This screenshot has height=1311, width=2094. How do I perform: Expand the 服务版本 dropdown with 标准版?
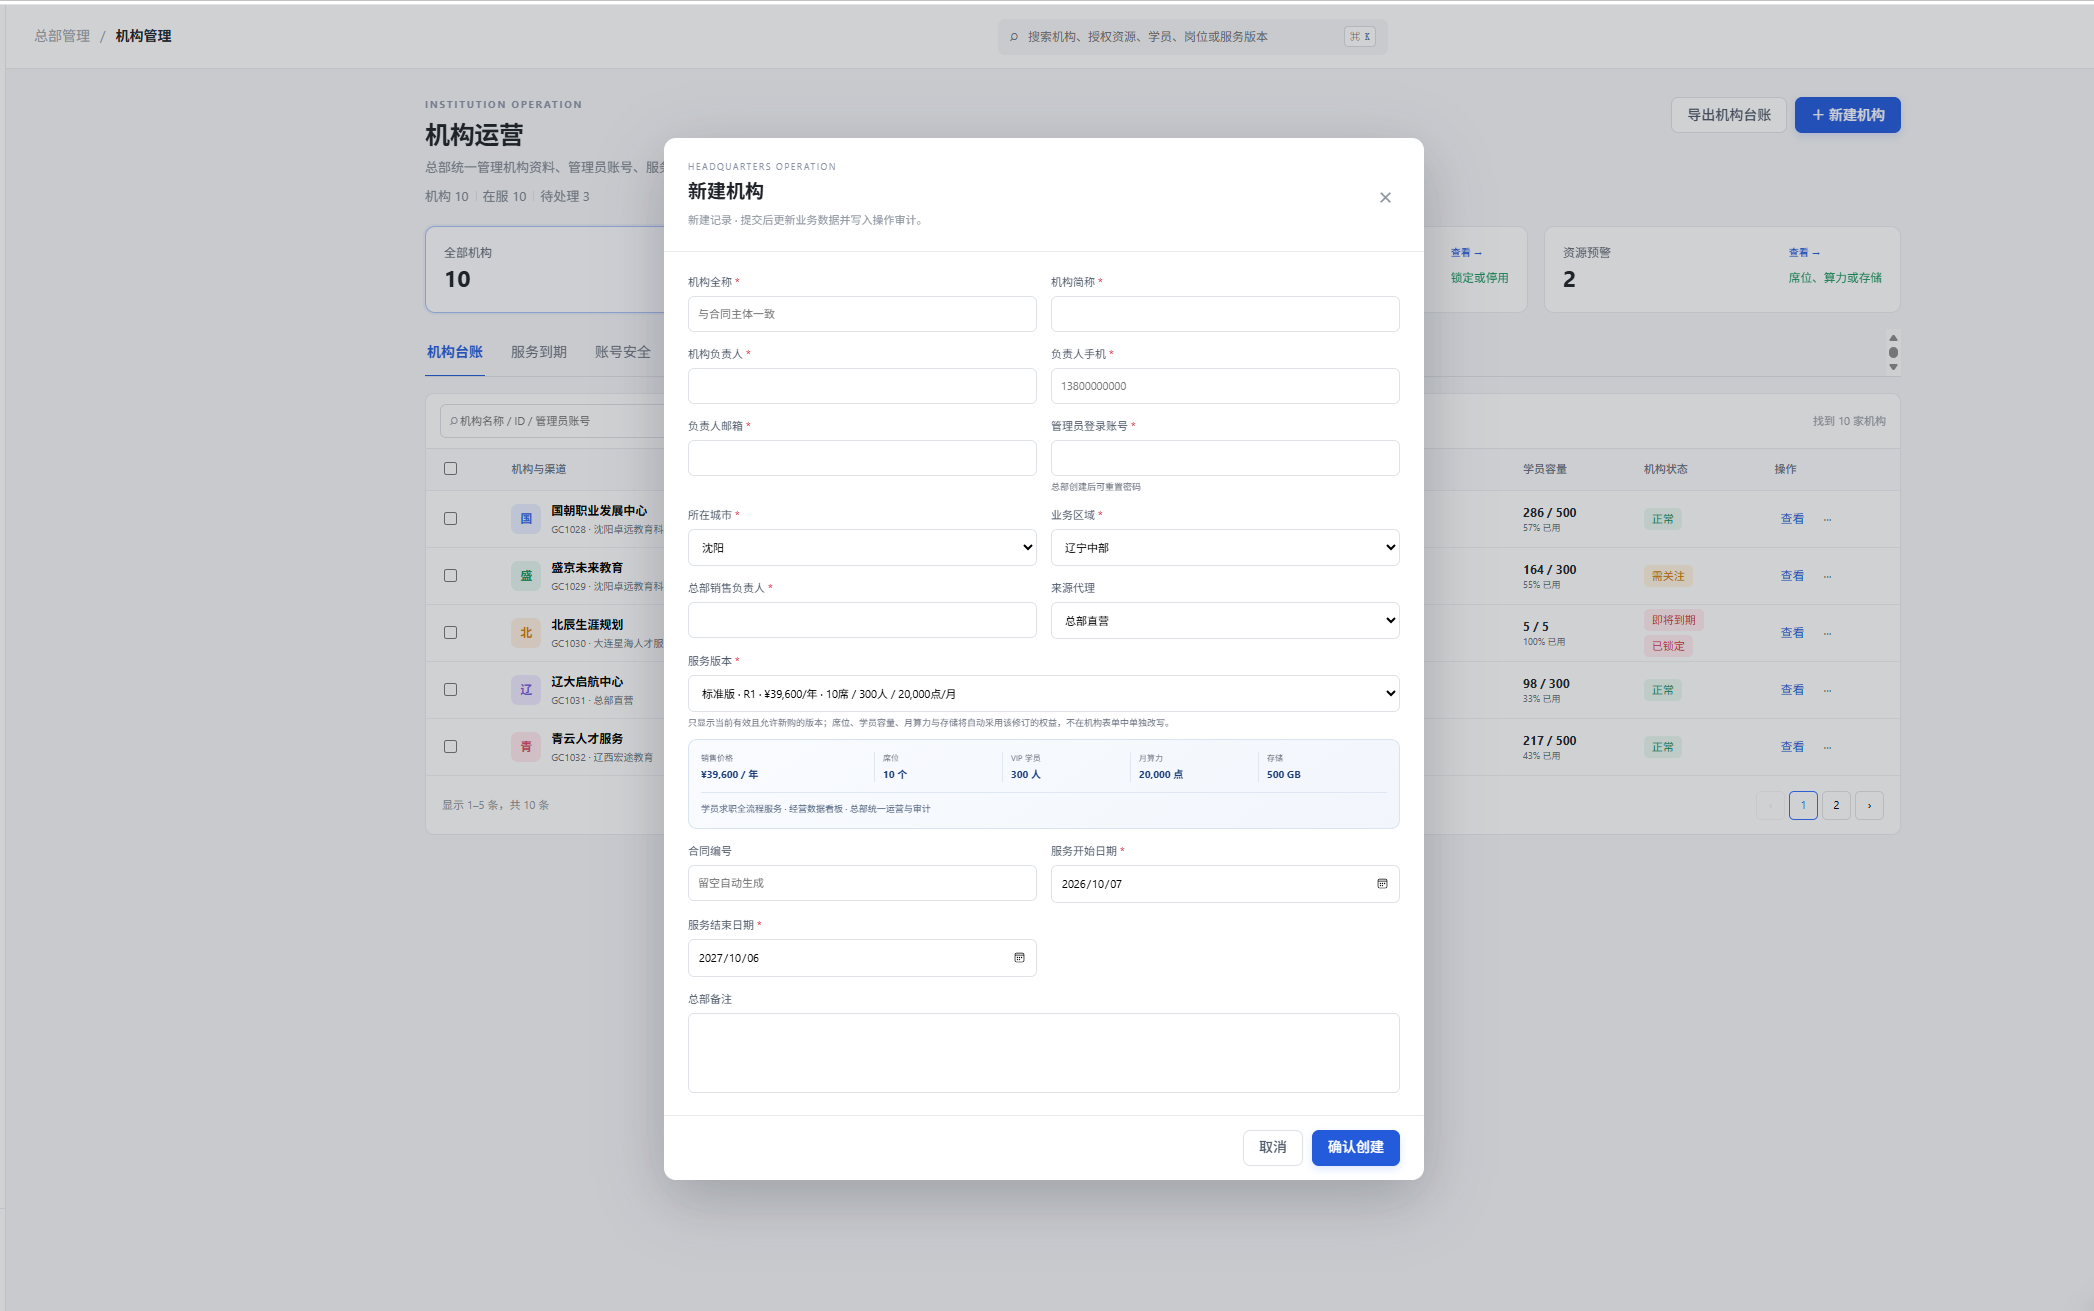[x=1044, y=694]
